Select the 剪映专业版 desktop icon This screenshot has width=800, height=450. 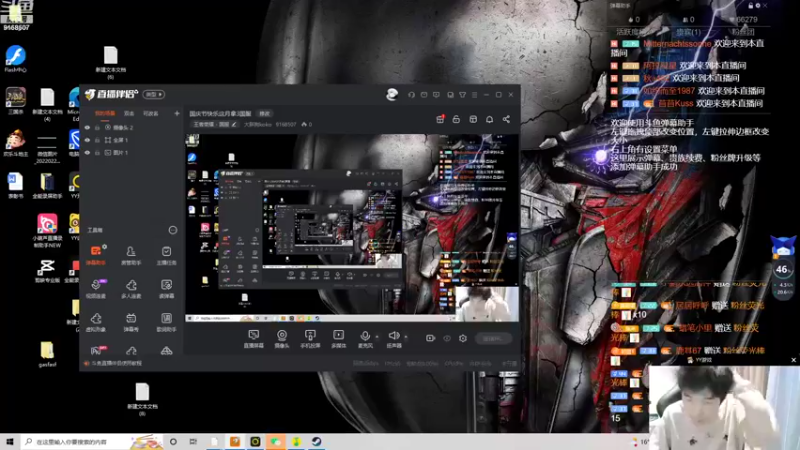[47, 271]
